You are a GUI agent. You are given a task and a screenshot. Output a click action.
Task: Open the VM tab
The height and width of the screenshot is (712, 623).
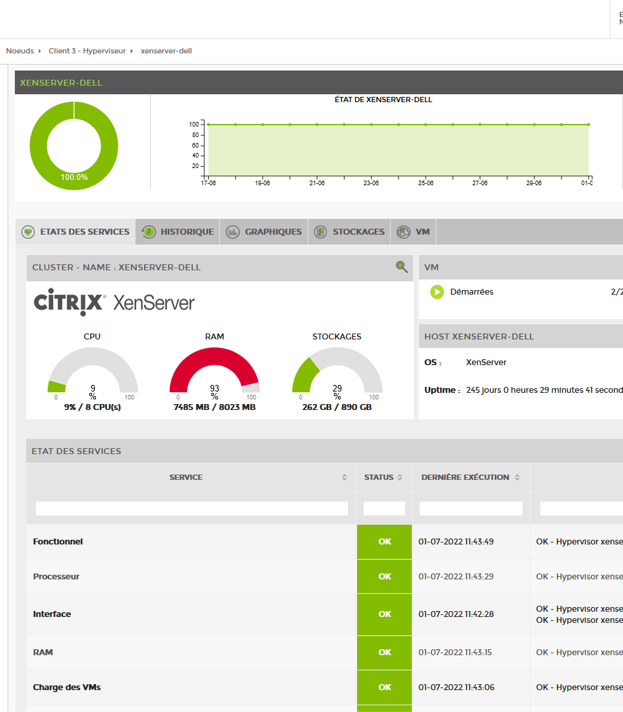[x=413, y=232]
